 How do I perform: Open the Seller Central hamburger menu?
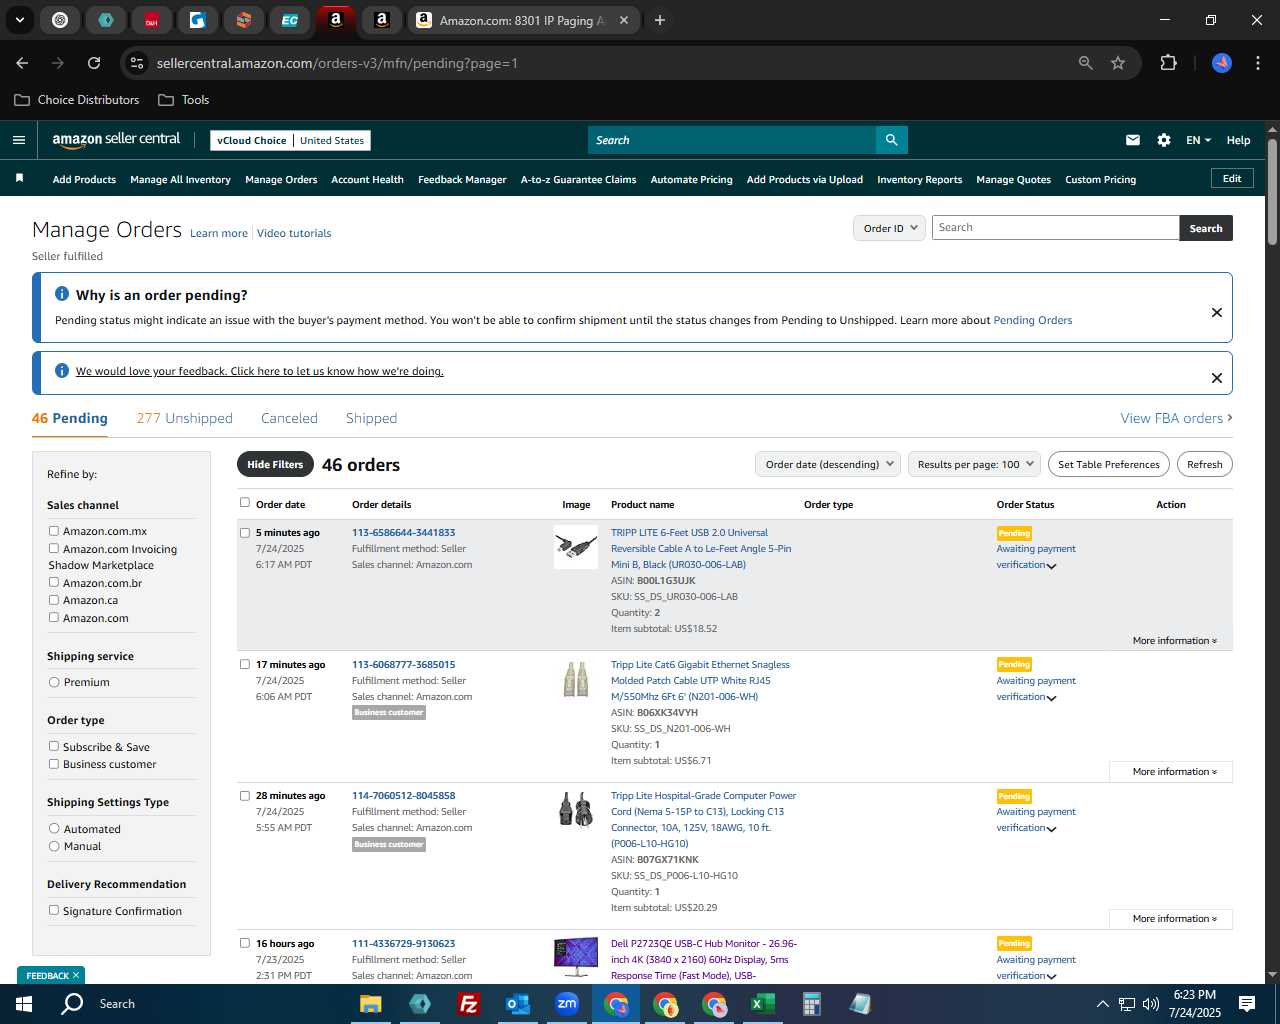(19, 140)
